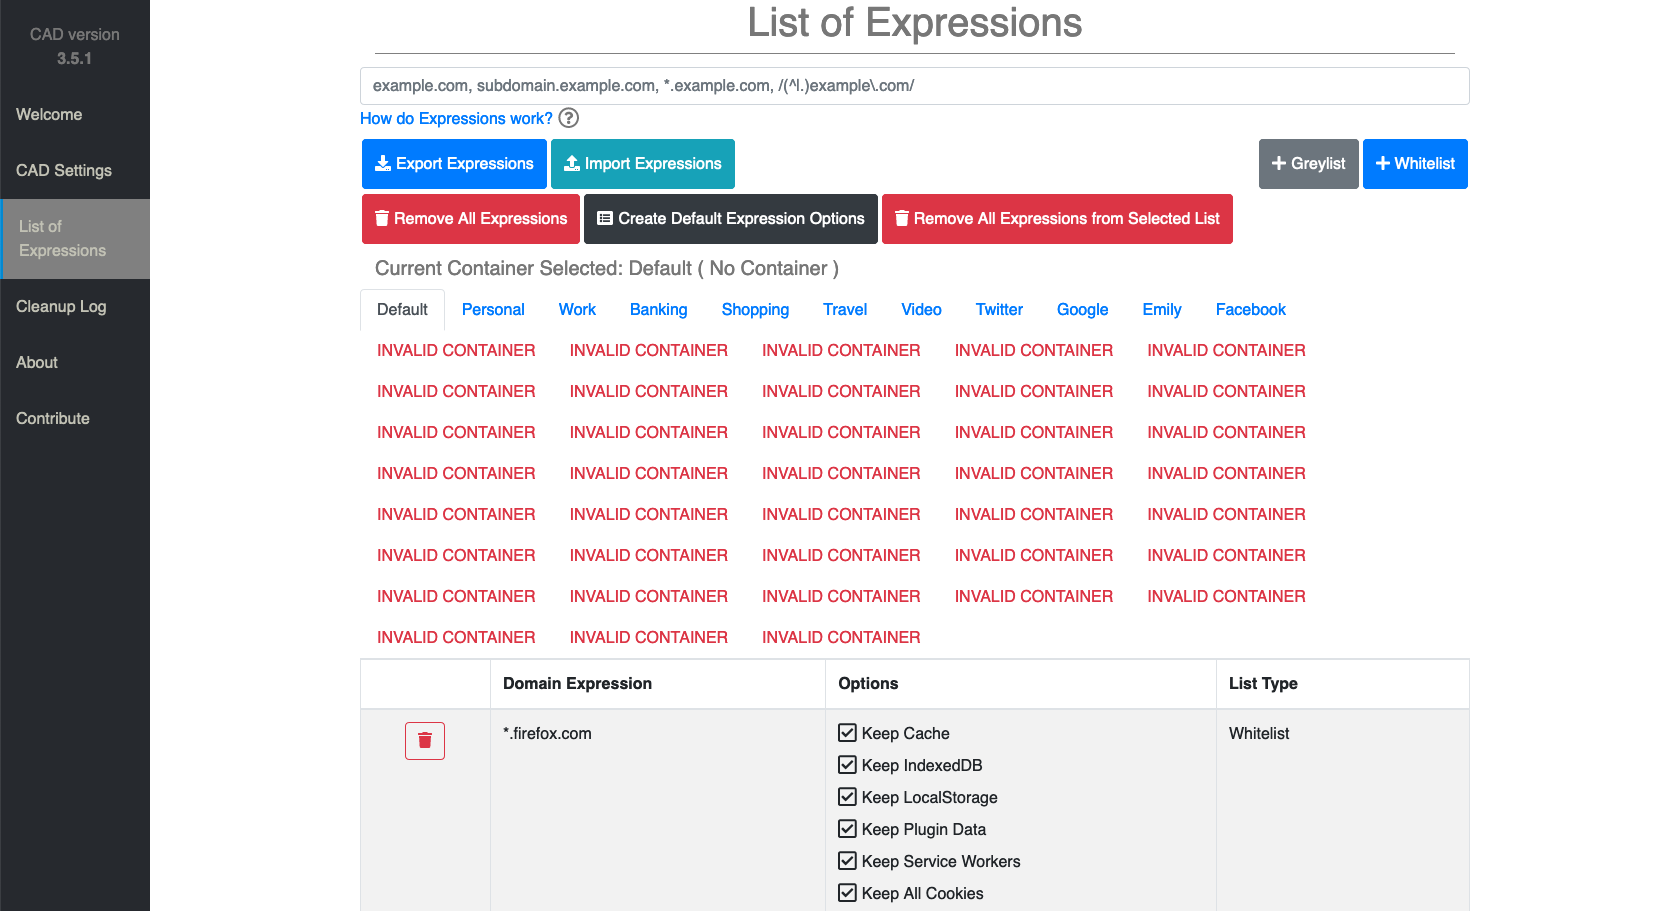Focus the expression input field
The width and height of the screenshot is (1677, 911).
tap(915, 86)
